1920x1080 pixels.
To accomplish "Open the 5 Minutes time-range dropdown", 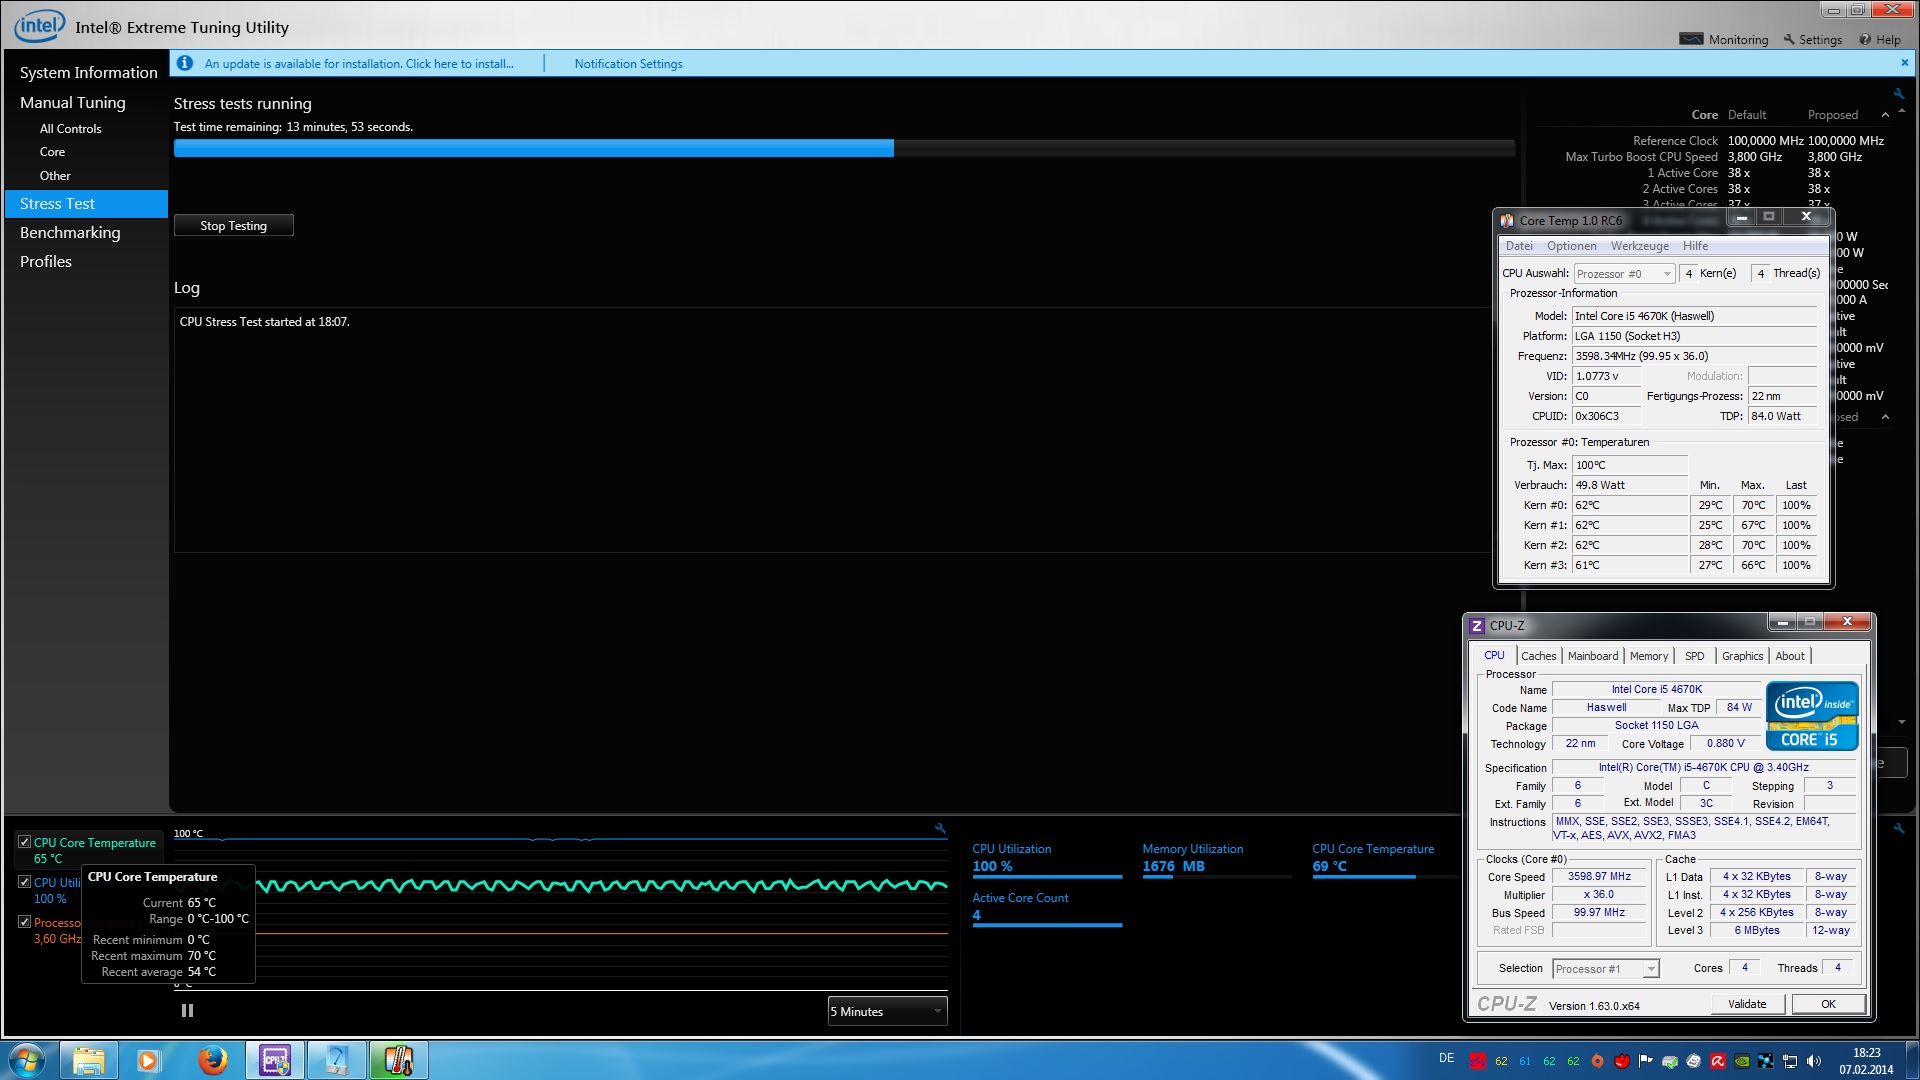I will (887, 1011).
